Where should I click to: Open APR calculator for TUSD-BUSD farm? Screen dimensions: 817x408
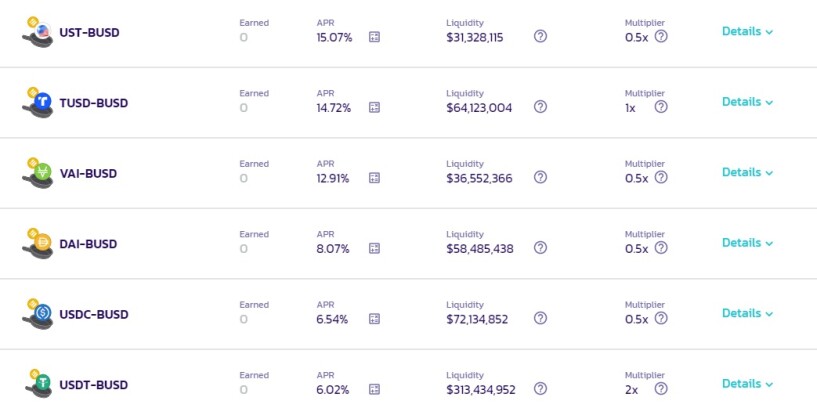click(374, 107)
